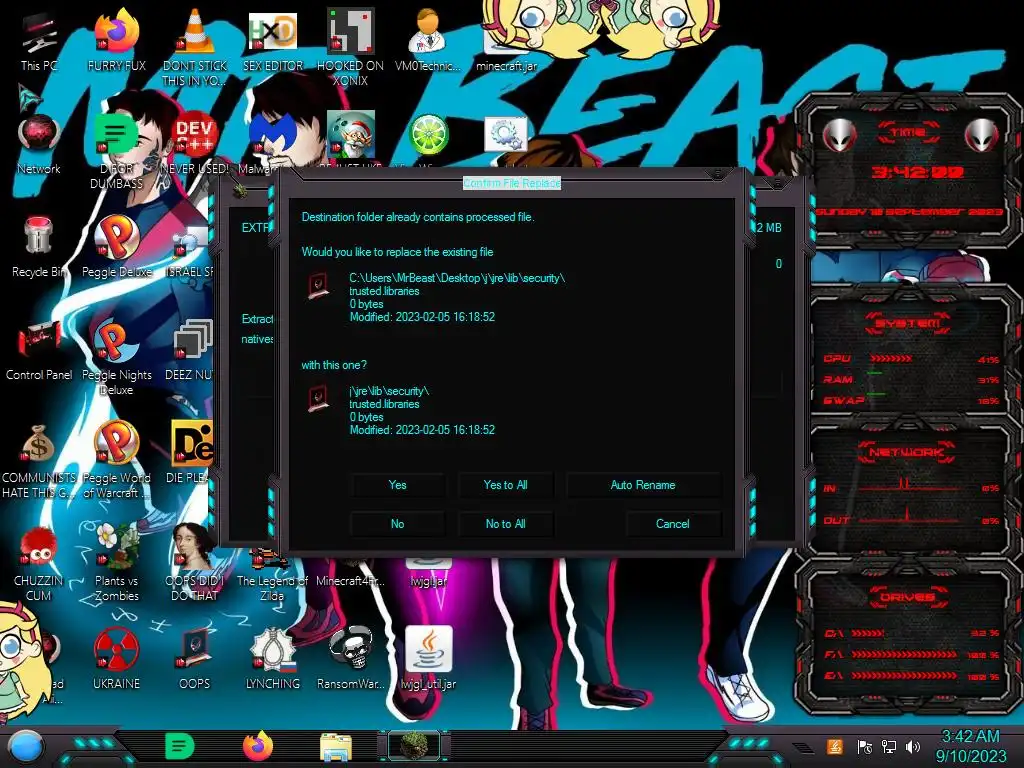Choose the Yes to All button
Viewport: 1024px width, 768px height.
coord(505,485)
